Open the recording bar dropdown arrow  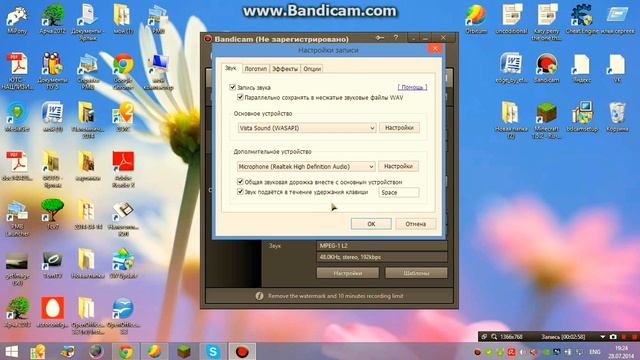pos(602,337)
